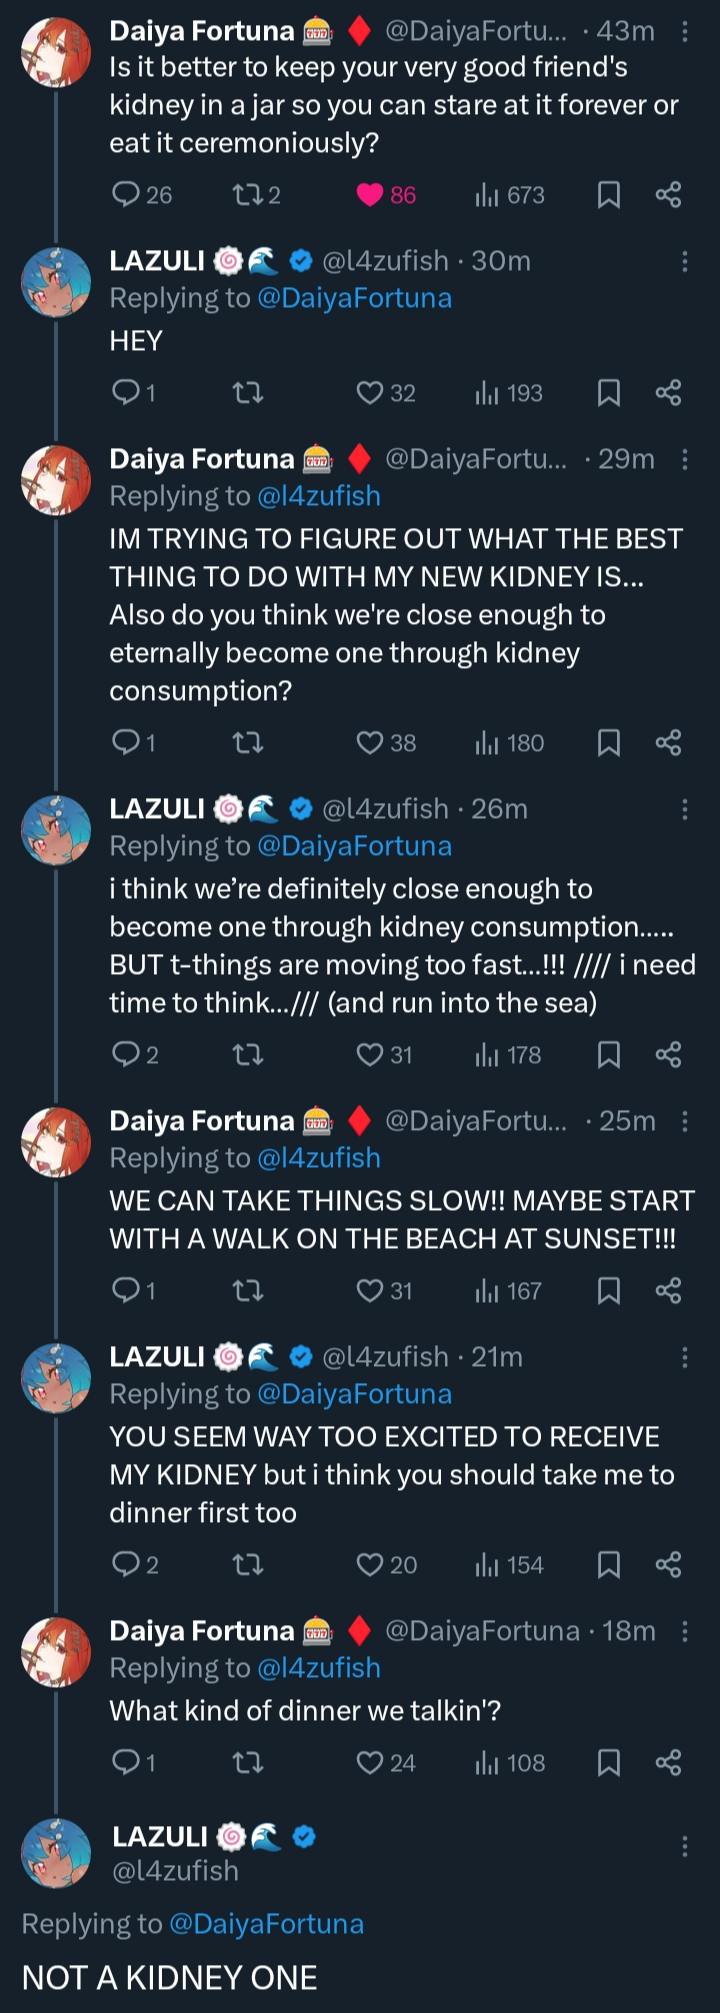720x2013 pixels.
Task: Unlike the top kidney-in-a-jar tweet
Action: pyautogui.click(x=370, y=195)
